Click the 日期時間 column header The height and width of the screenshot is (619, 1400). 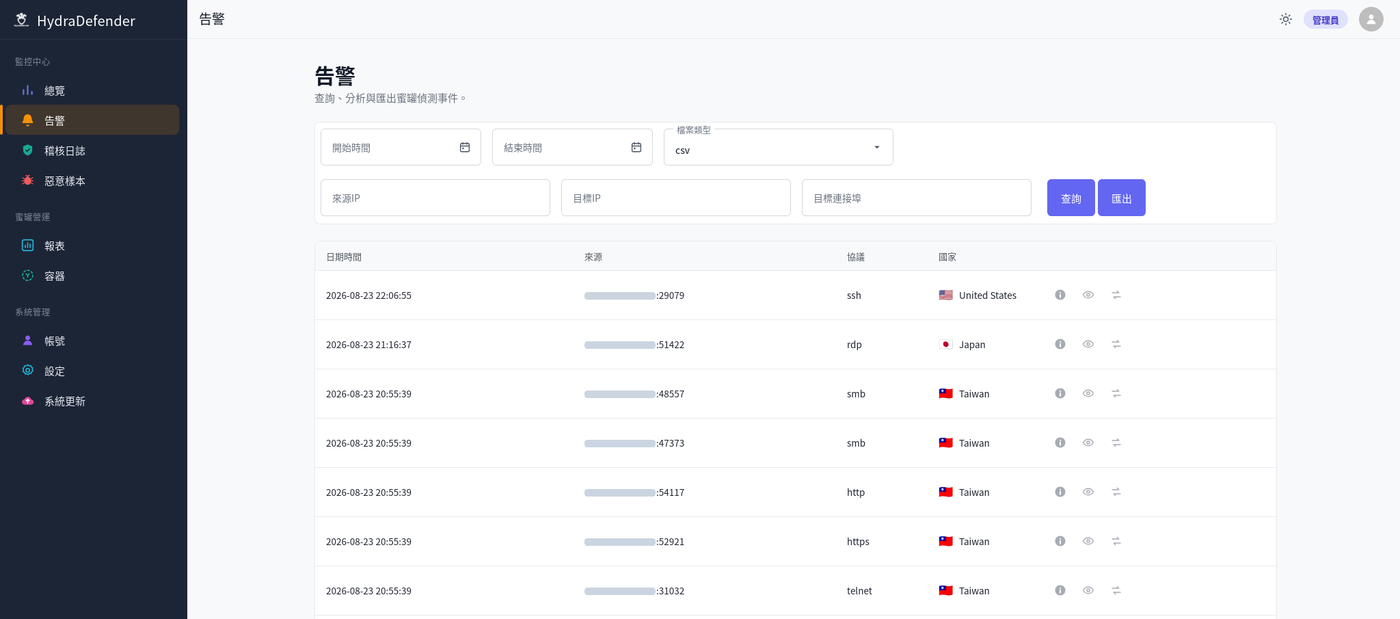pyautogui.click(x=344, y=257)
